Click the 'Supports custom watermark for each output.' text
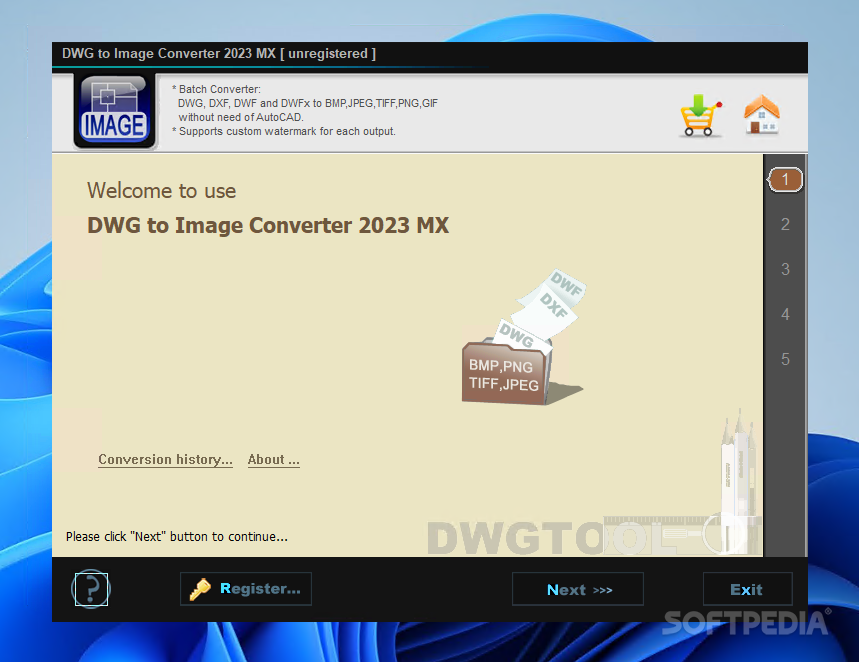Image resolution: width=859 pixels, height=662 pixels. point(287,132)
